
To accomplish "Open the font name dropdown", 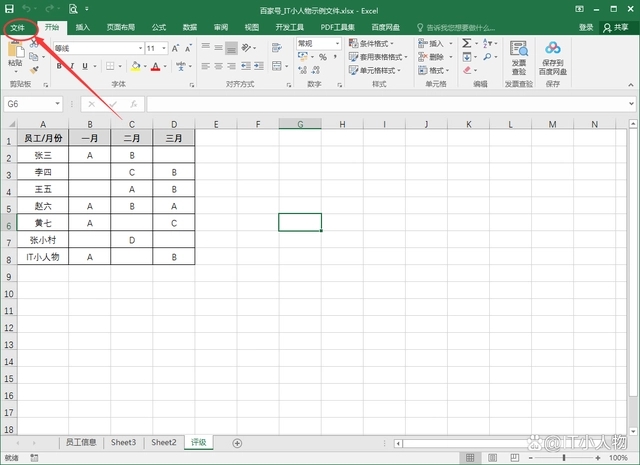I will click(x=140, y=48).
